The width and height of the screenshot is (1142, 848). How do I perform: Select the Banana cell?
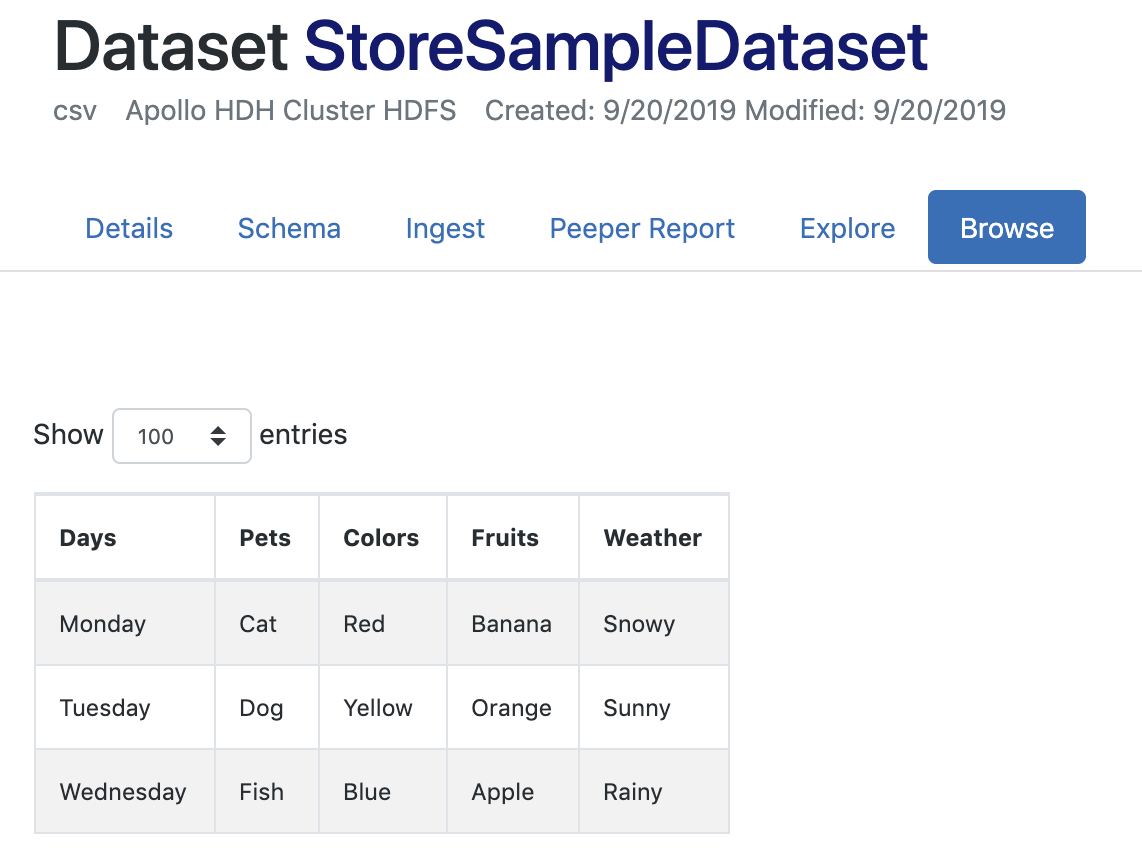coord(511,623)
